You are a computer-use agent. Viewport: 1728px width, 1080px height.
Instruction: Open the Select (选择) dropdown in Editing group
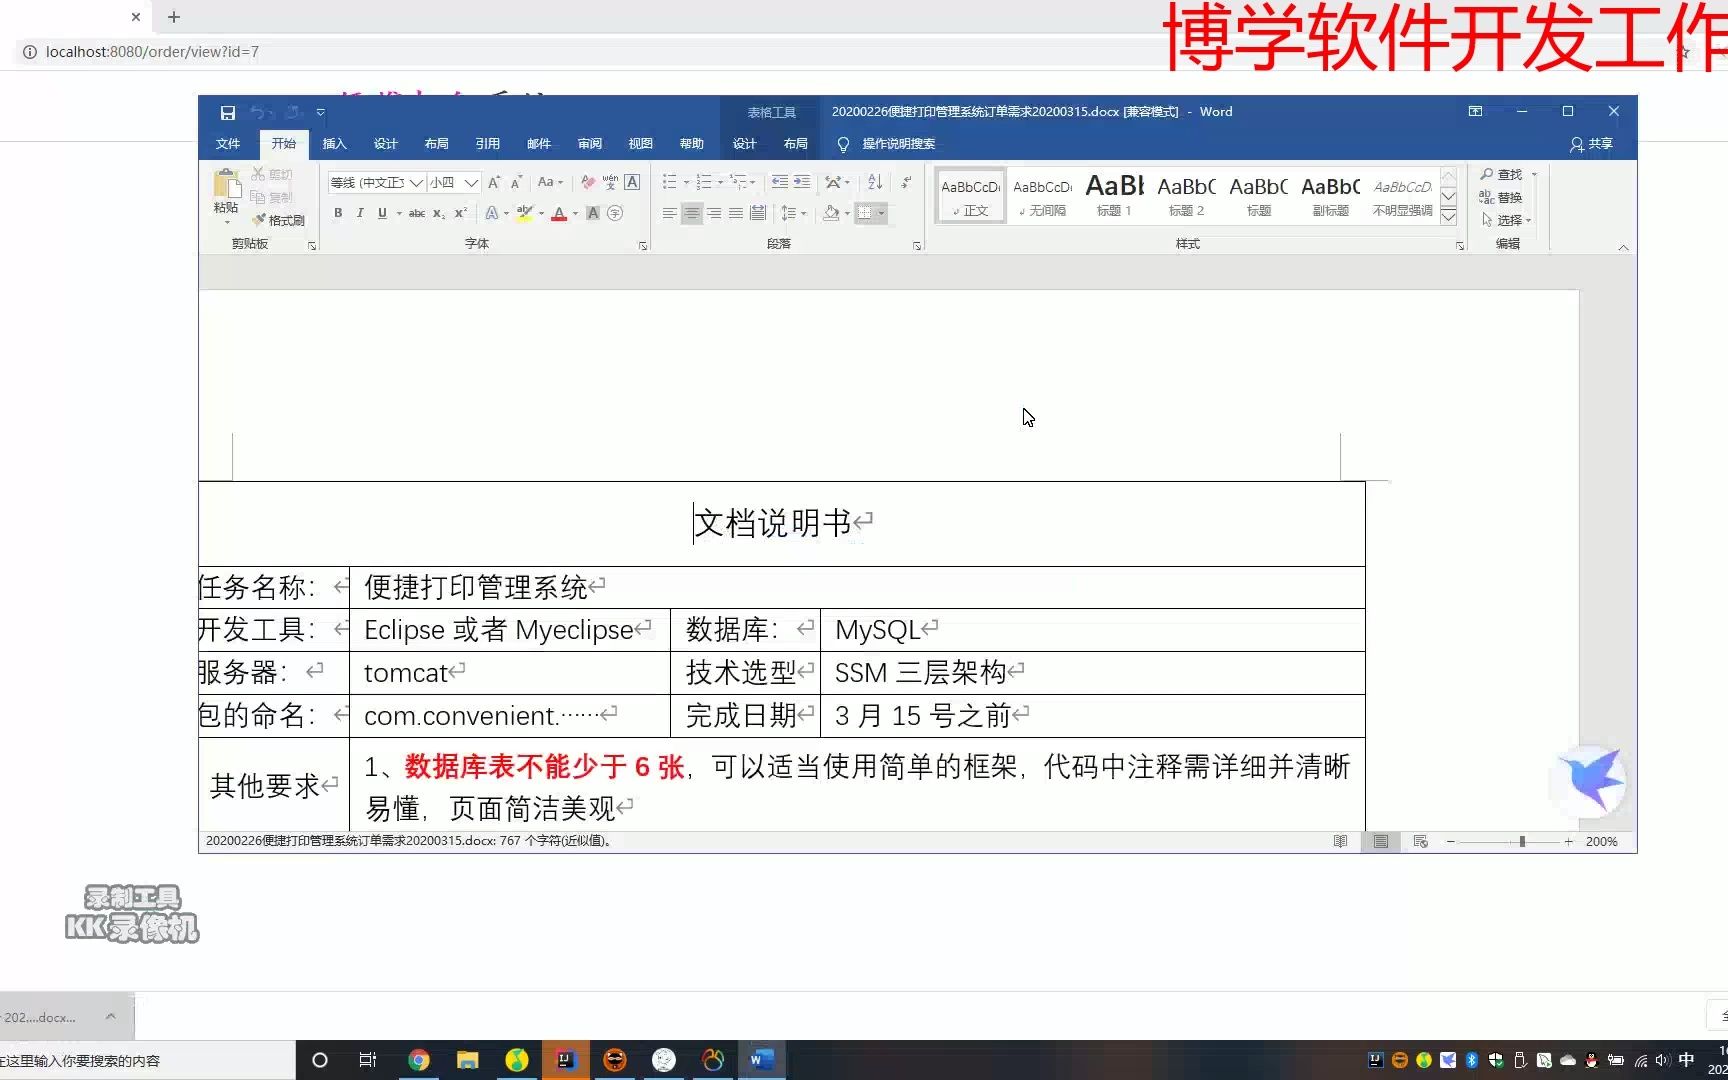point(1507,220)
